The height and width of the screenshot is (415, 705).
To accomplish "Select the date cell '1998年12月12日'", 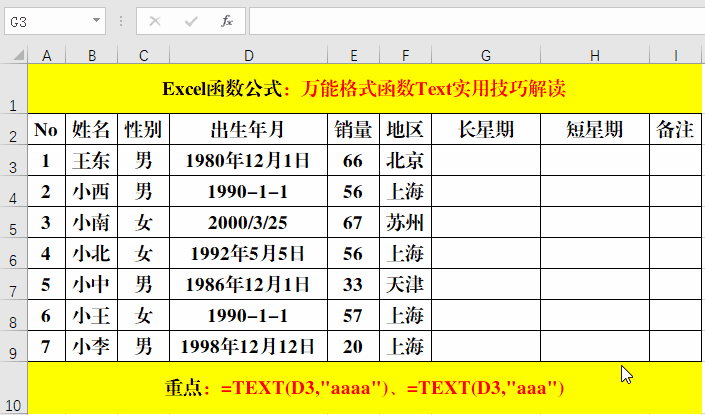I will (248, 346).
